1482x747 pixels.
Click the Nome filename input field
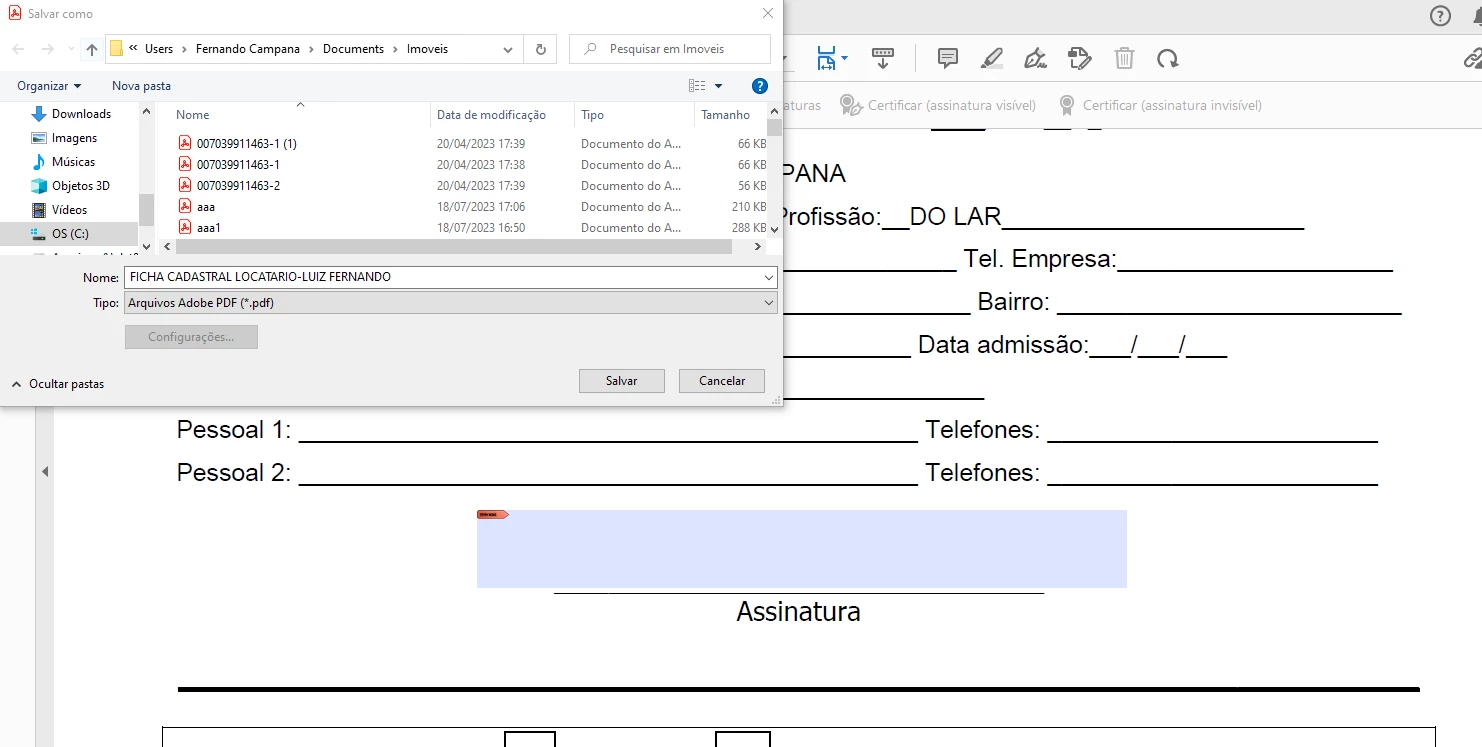(442, 277)
